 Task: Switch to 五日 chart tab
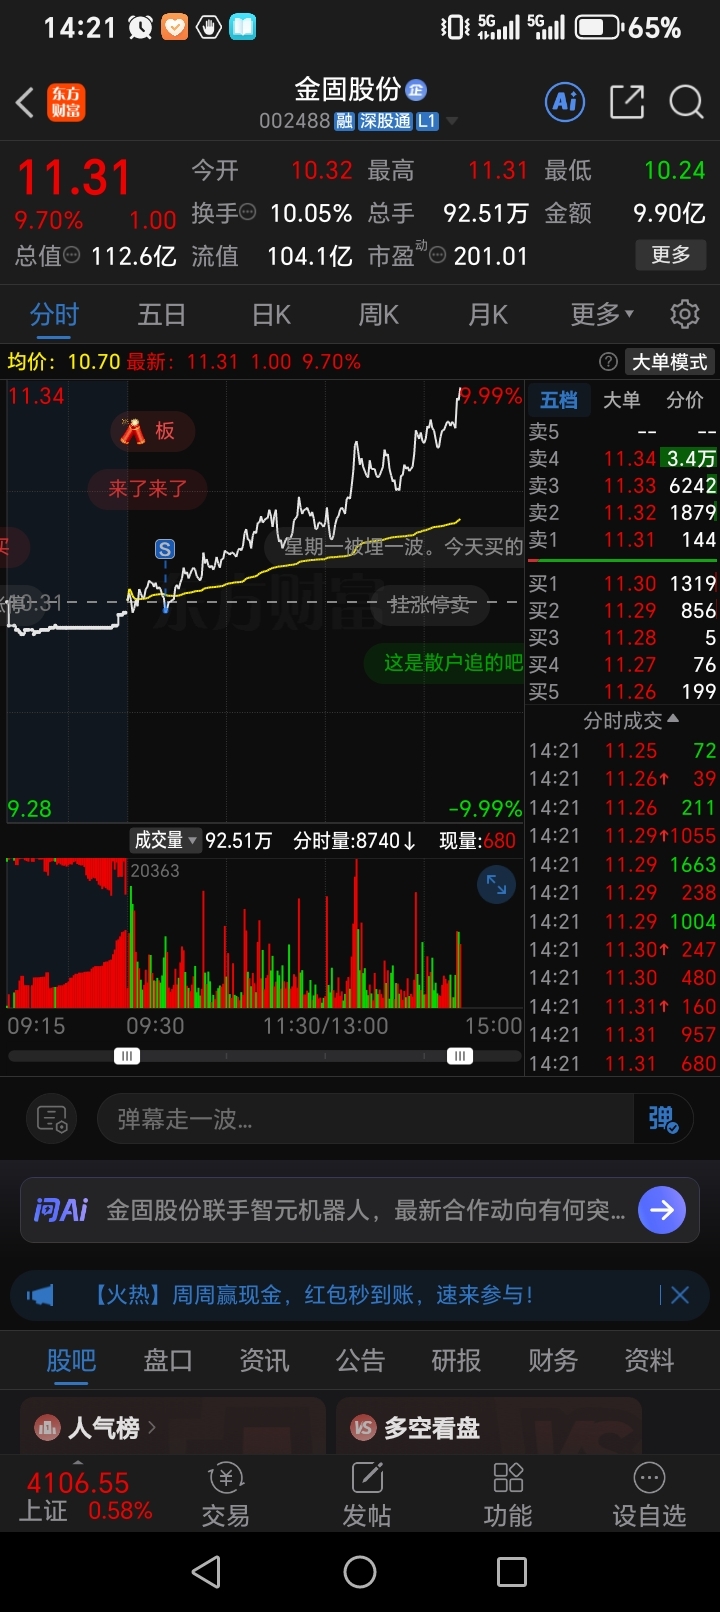click(162, 315)
